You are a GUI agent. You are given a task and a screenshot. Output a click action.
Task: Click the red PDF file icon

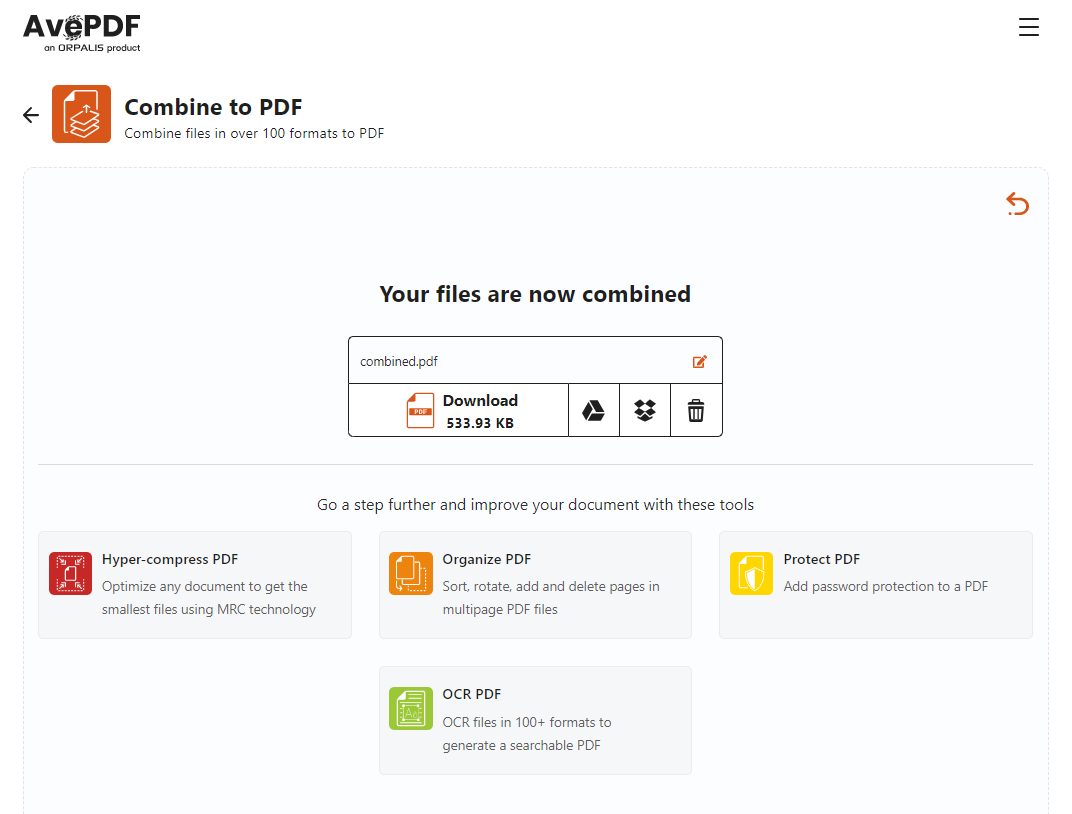tap(420, 411)
